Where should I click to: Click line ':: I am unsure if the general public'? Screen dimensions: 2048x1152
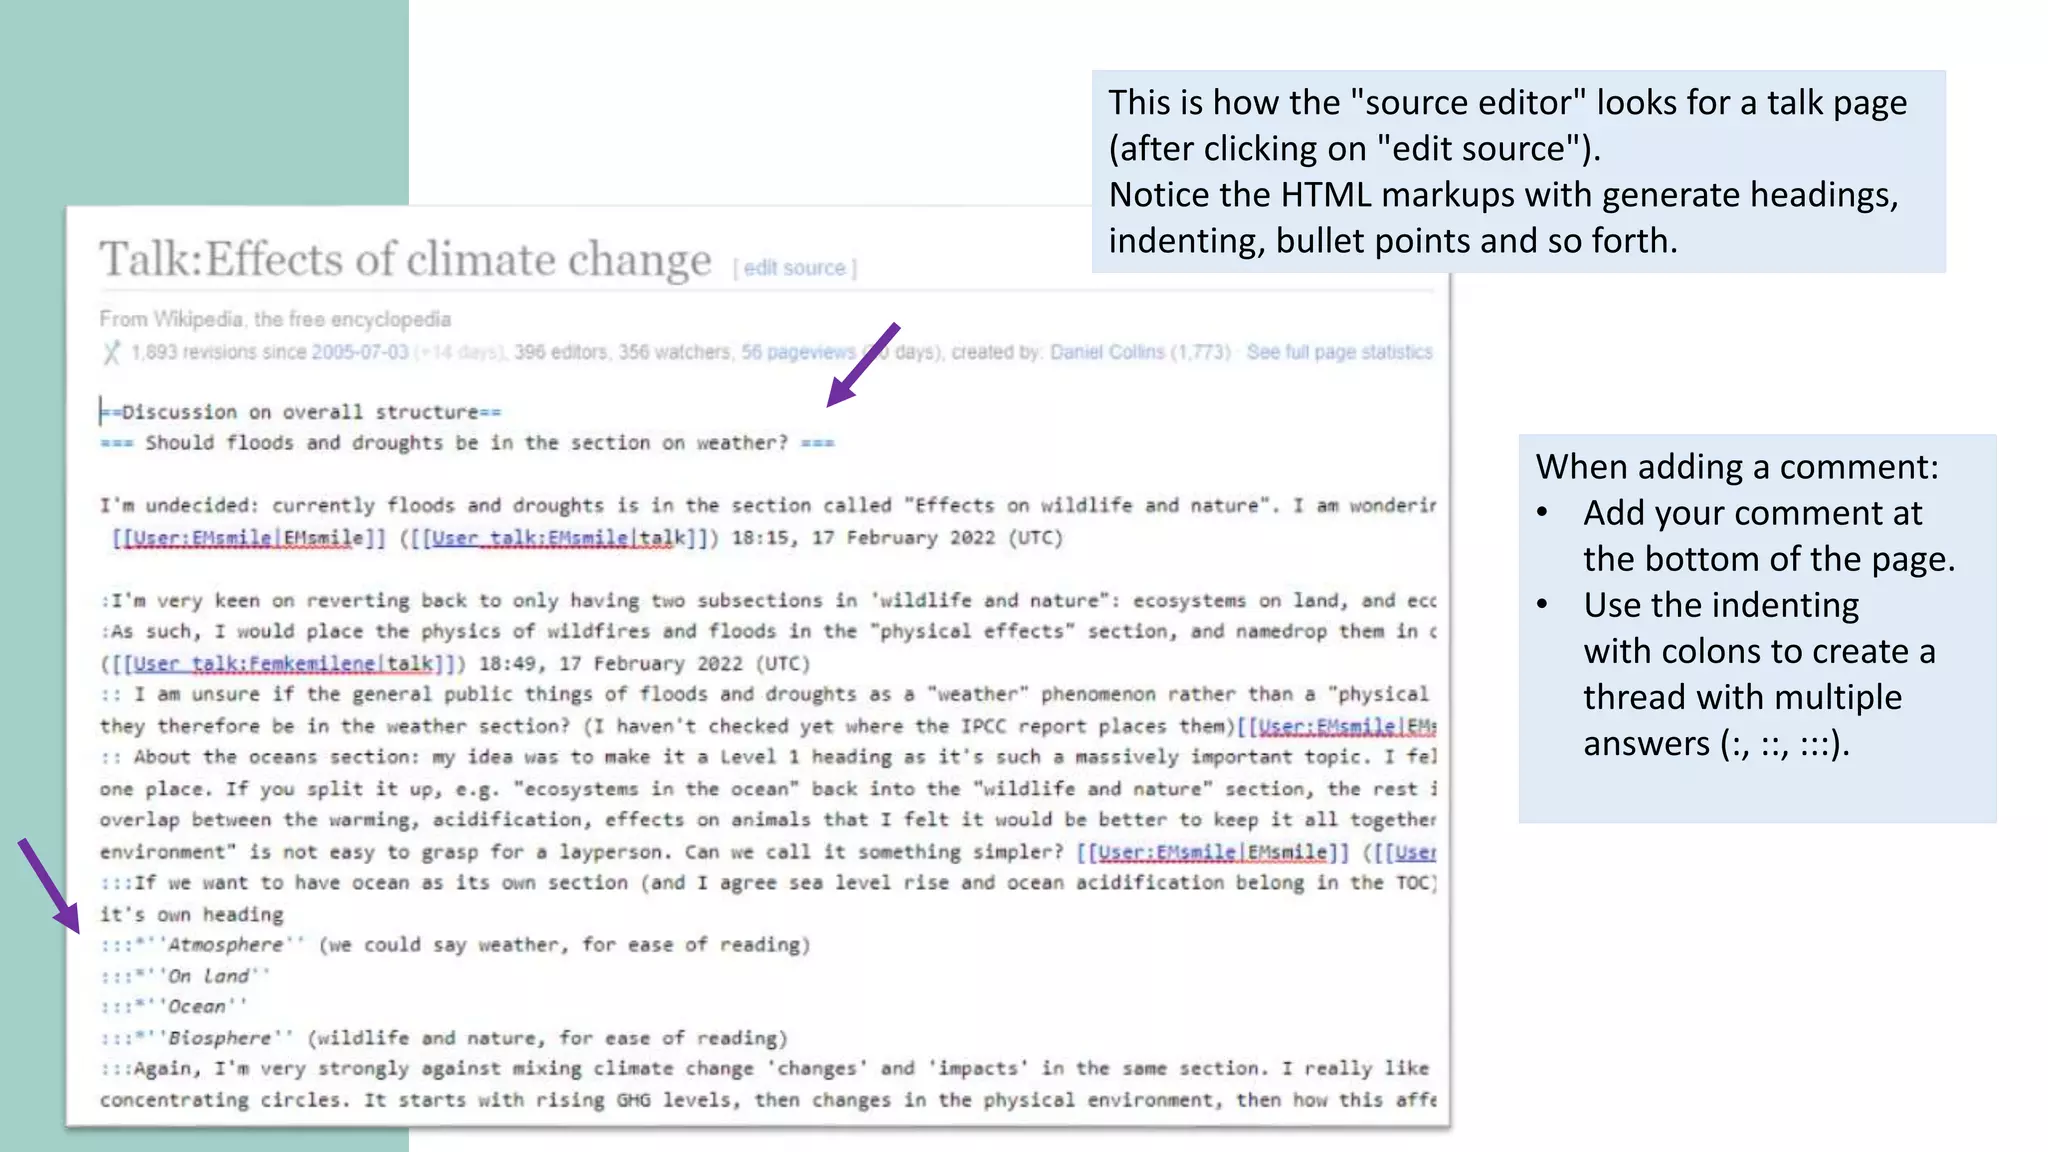(767, 695)
